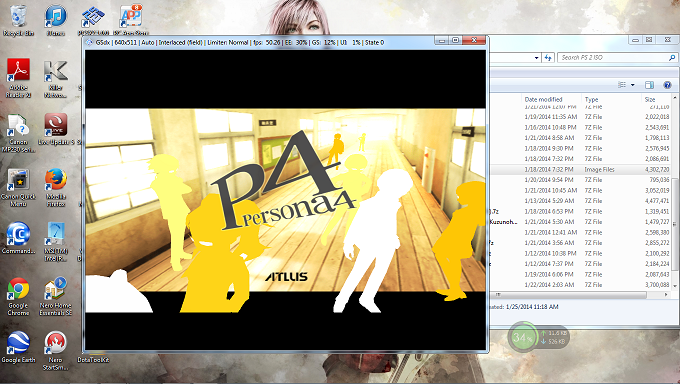Launch iTunes from the desktop
The width and height of the screenshot is (680, 384).
point(56,20)
